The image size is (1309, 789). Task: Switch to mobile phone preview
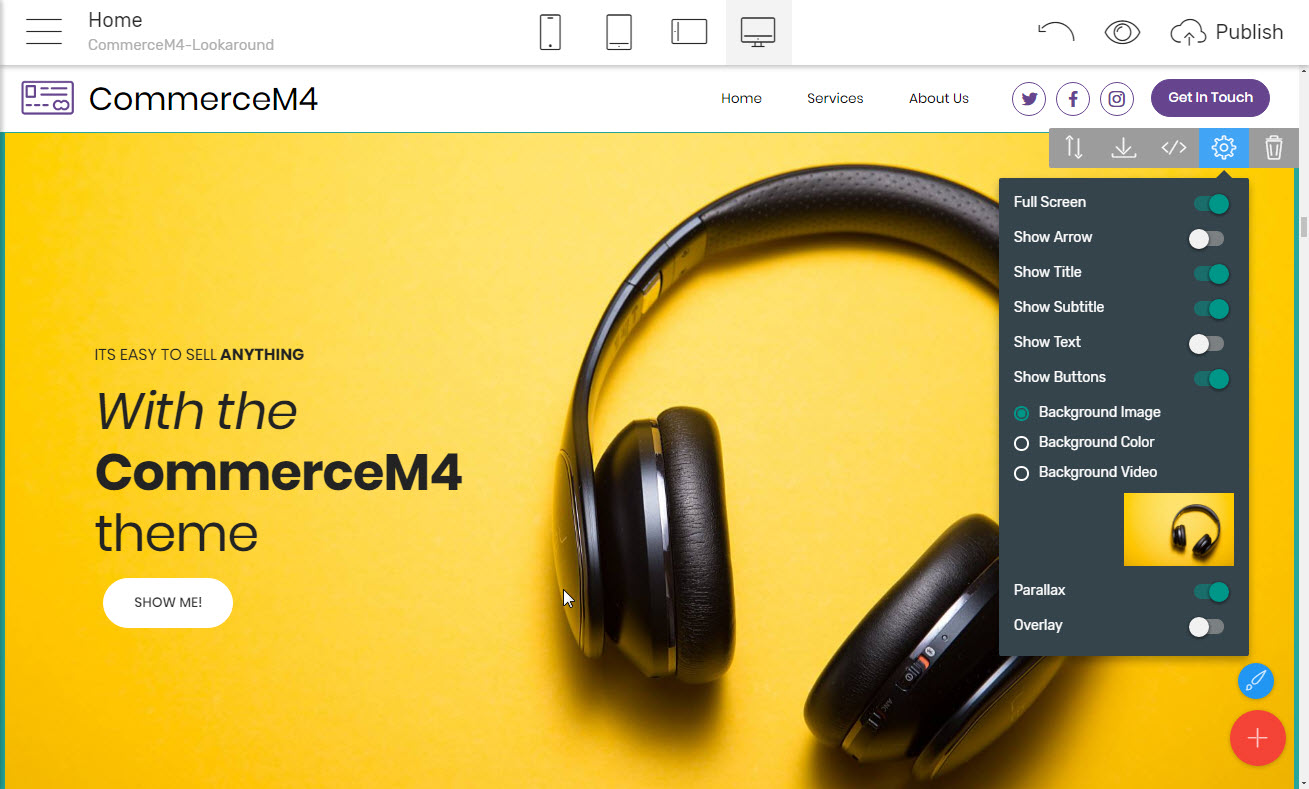(x=550, y=32)
